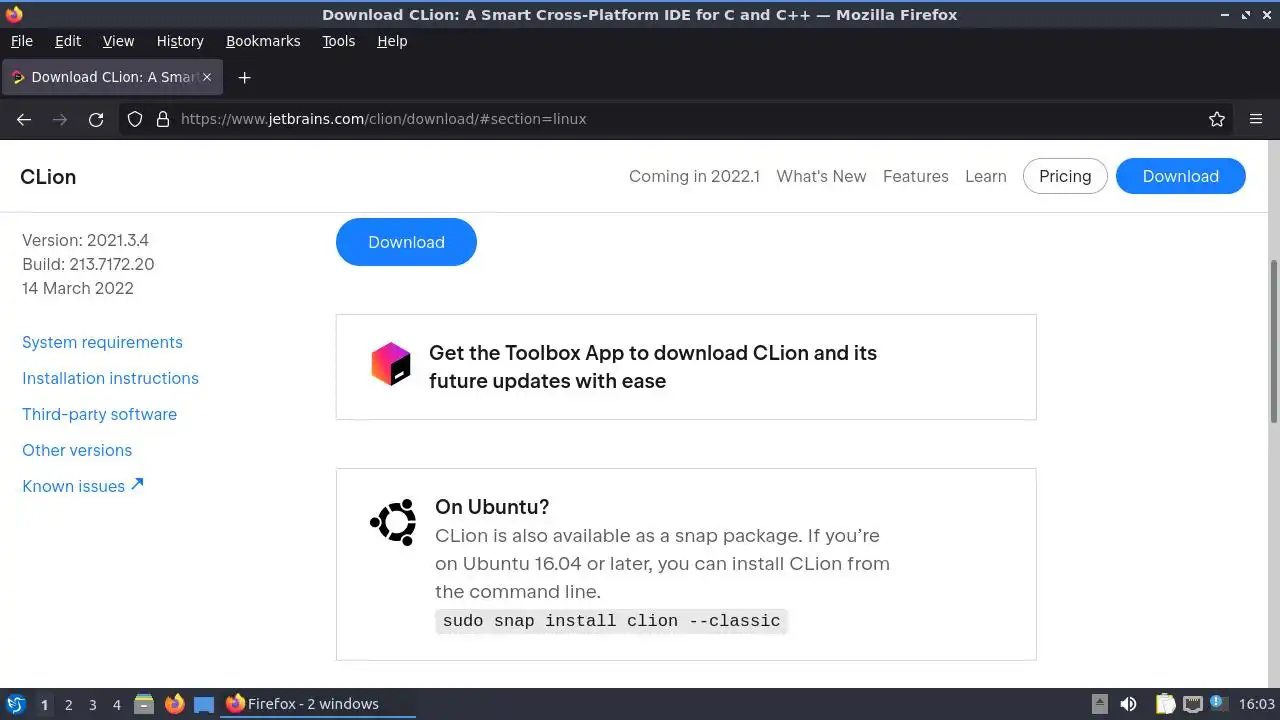Open a new tab with plus

click(244, 77)
